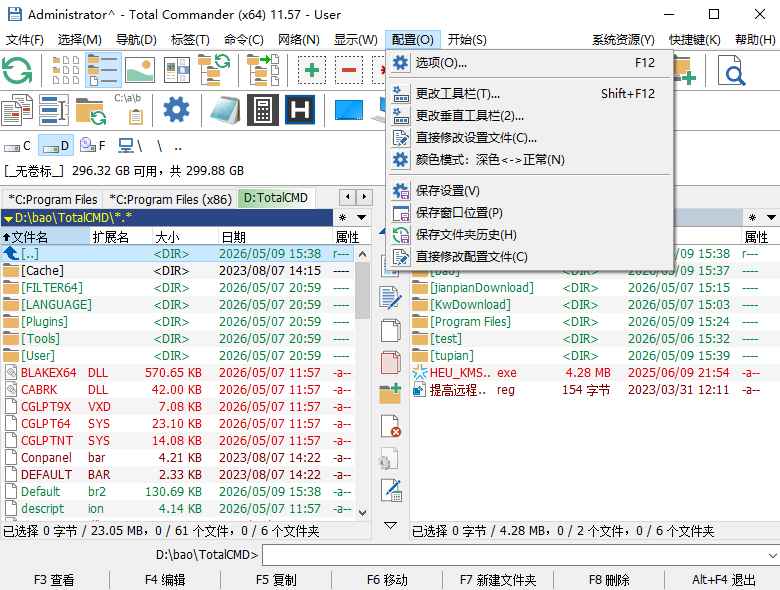
Task: Click left panel asterisk favorites button
Action: 343,217
